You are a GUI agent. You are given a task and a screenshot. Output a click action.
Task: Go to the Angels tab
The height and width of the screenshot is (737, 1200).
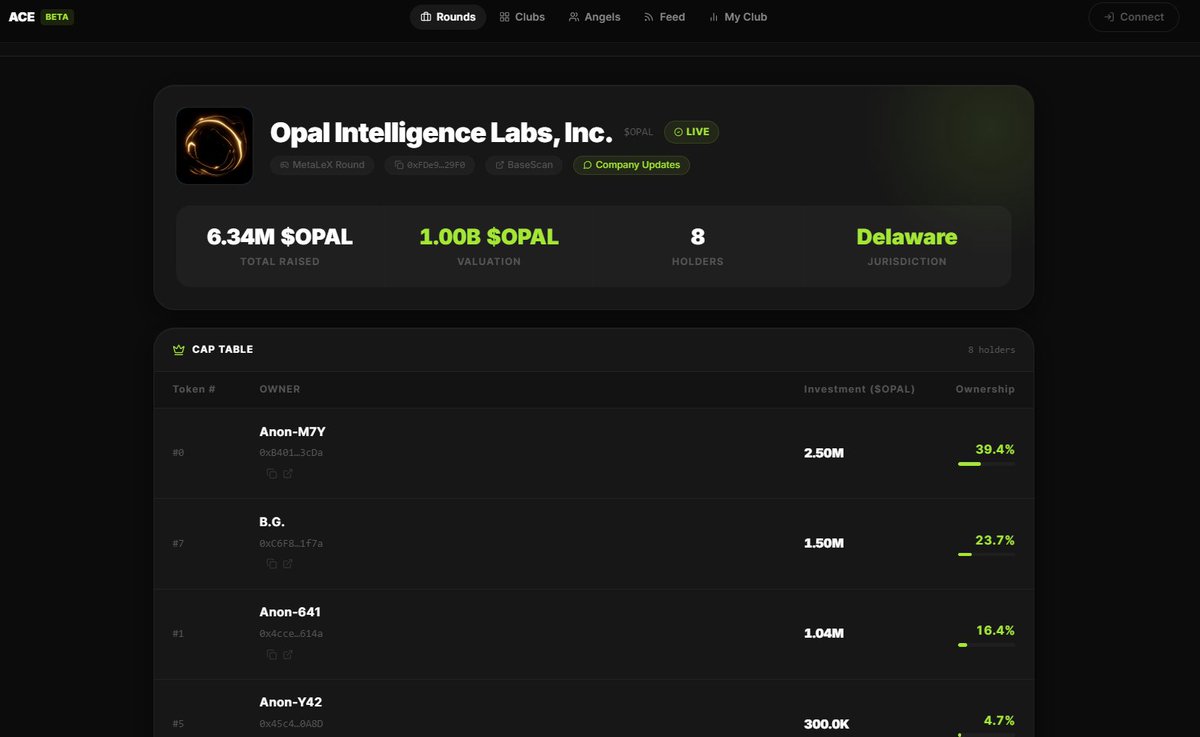595,17
